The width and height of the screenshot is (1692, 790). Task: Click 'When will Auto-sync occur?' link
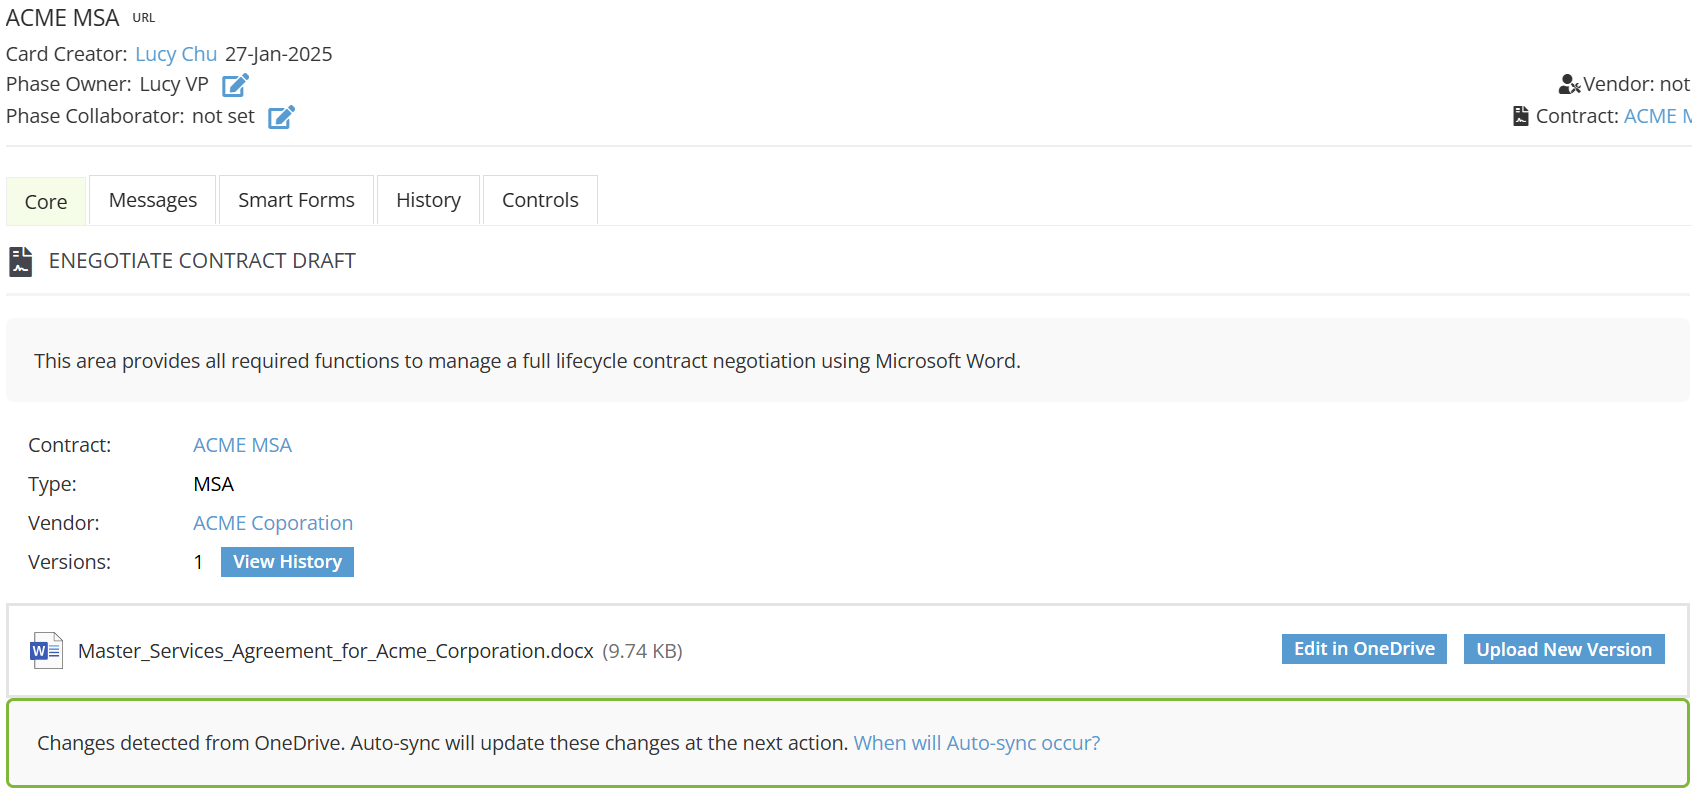977,743
